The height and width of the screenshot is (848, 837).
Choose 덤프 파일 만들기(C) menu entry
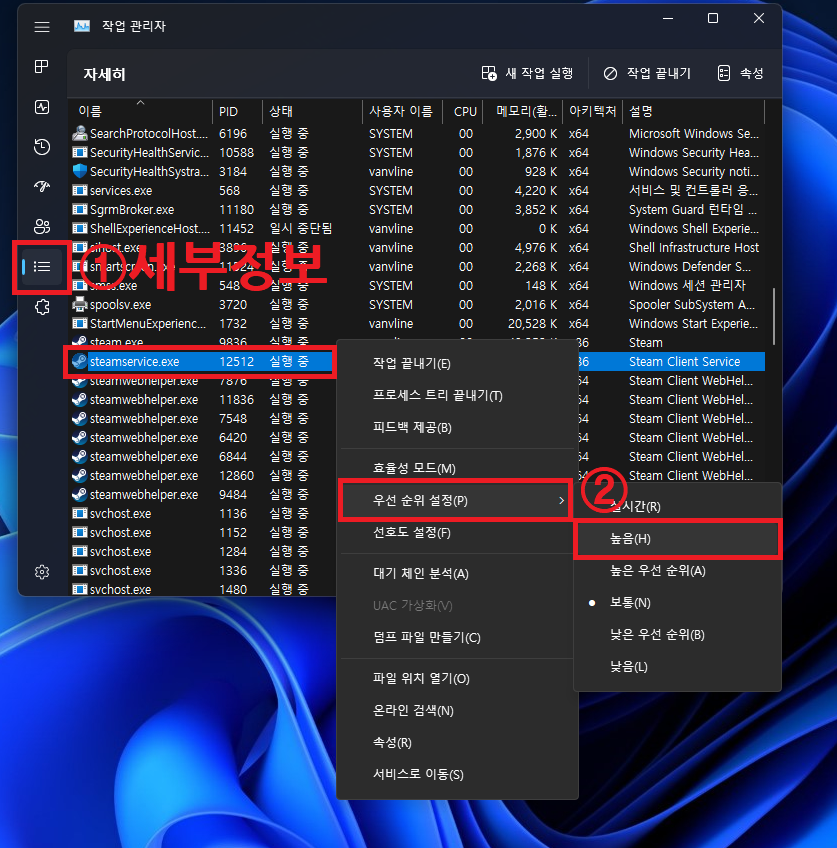click(x=457, y=638)
